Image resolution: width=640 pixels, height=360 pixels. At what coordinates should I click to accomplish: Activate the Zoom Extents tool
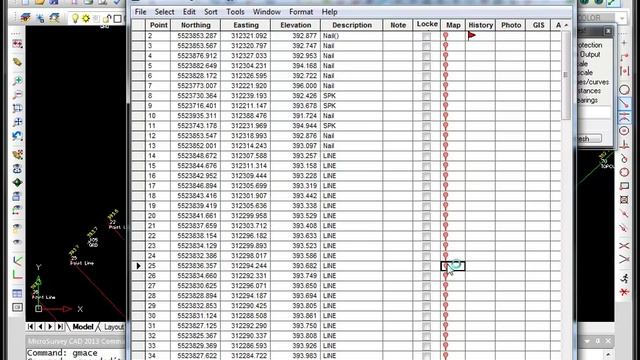17,122
